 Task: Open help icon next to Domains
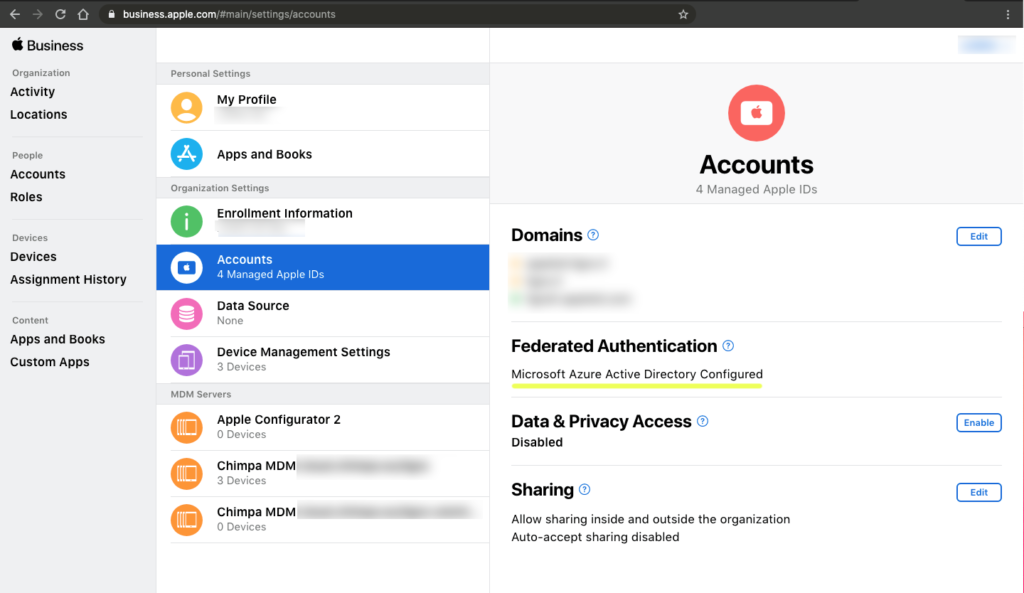click(593, 234)
